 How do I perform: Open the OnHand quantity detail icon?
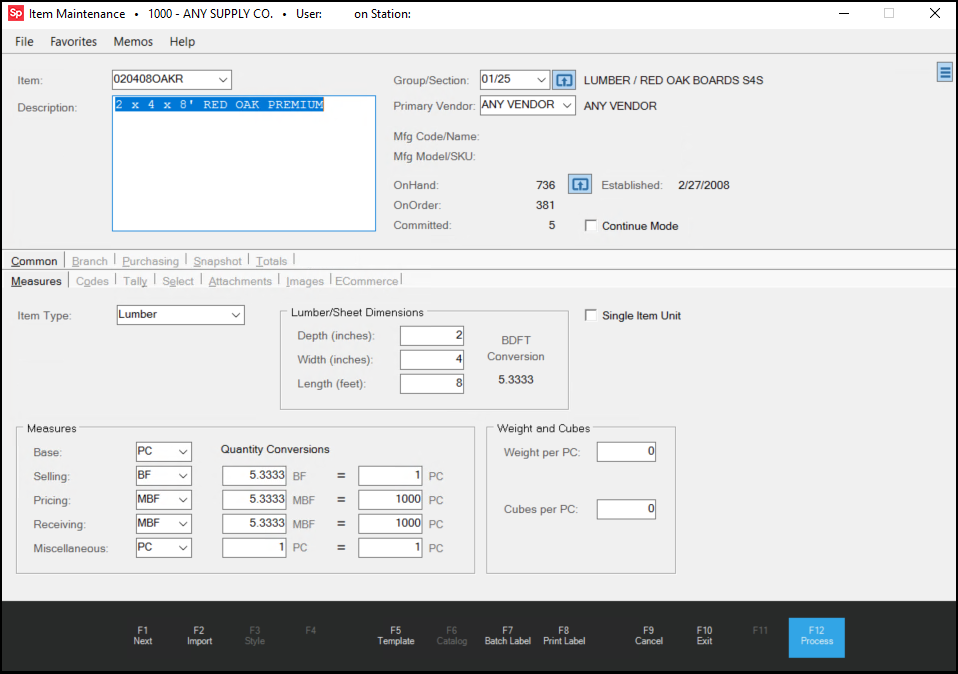pyautogui.click(x=580, y=184)
